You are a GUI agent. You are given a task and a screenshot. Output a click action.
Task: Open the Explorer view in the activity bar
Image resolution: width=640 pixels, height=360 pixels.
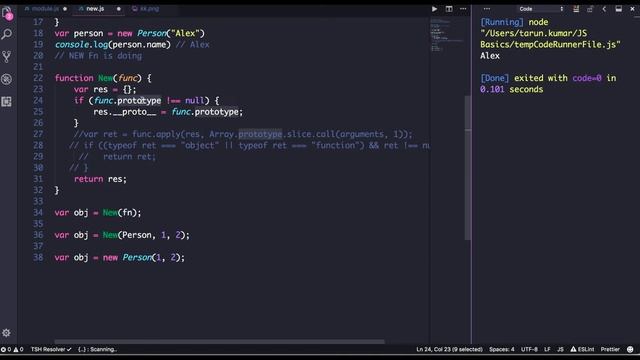(x=7, y=13)
